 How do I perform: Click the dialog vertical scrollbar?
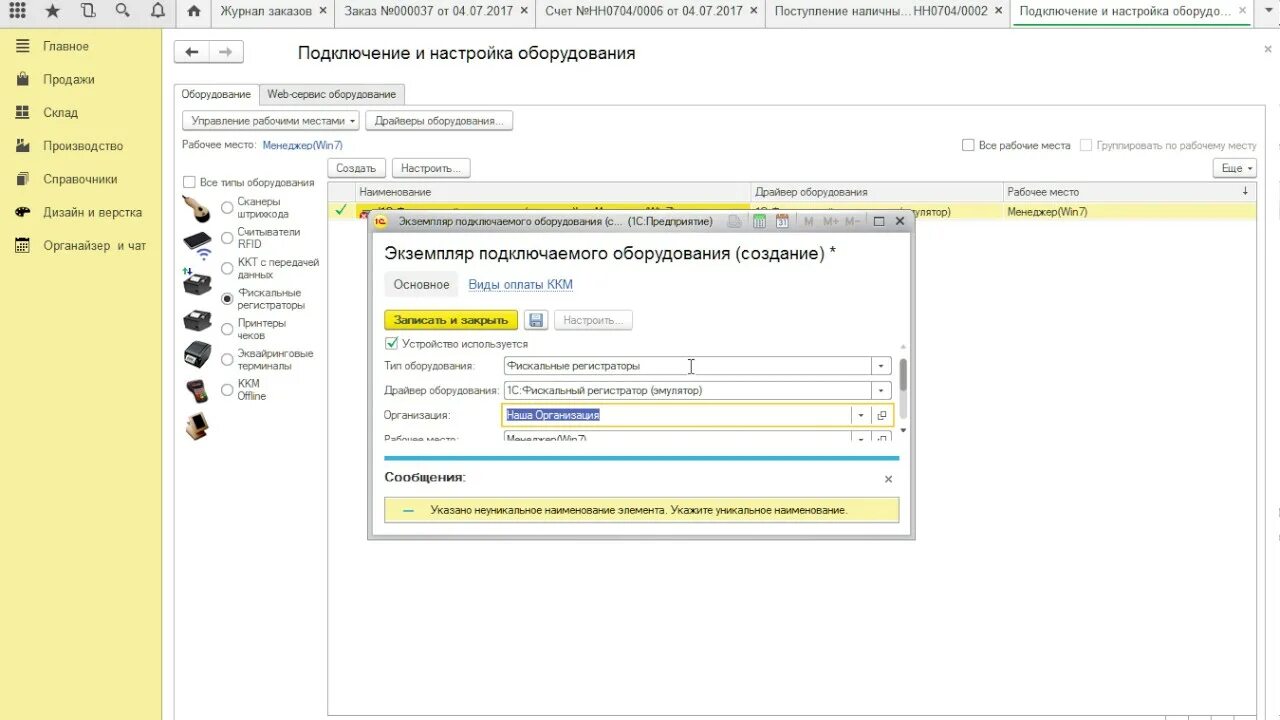(903, 377)
